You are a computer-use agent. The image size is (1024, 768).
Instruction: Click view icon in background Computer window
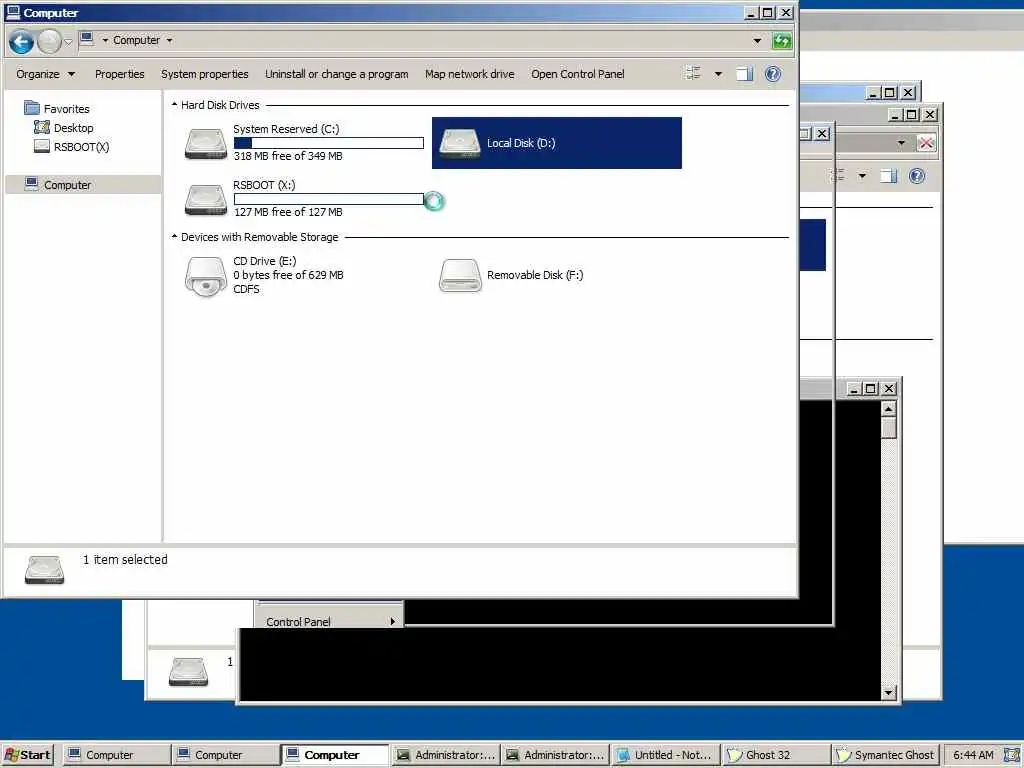pyautogui.click(x=838, y=175)
